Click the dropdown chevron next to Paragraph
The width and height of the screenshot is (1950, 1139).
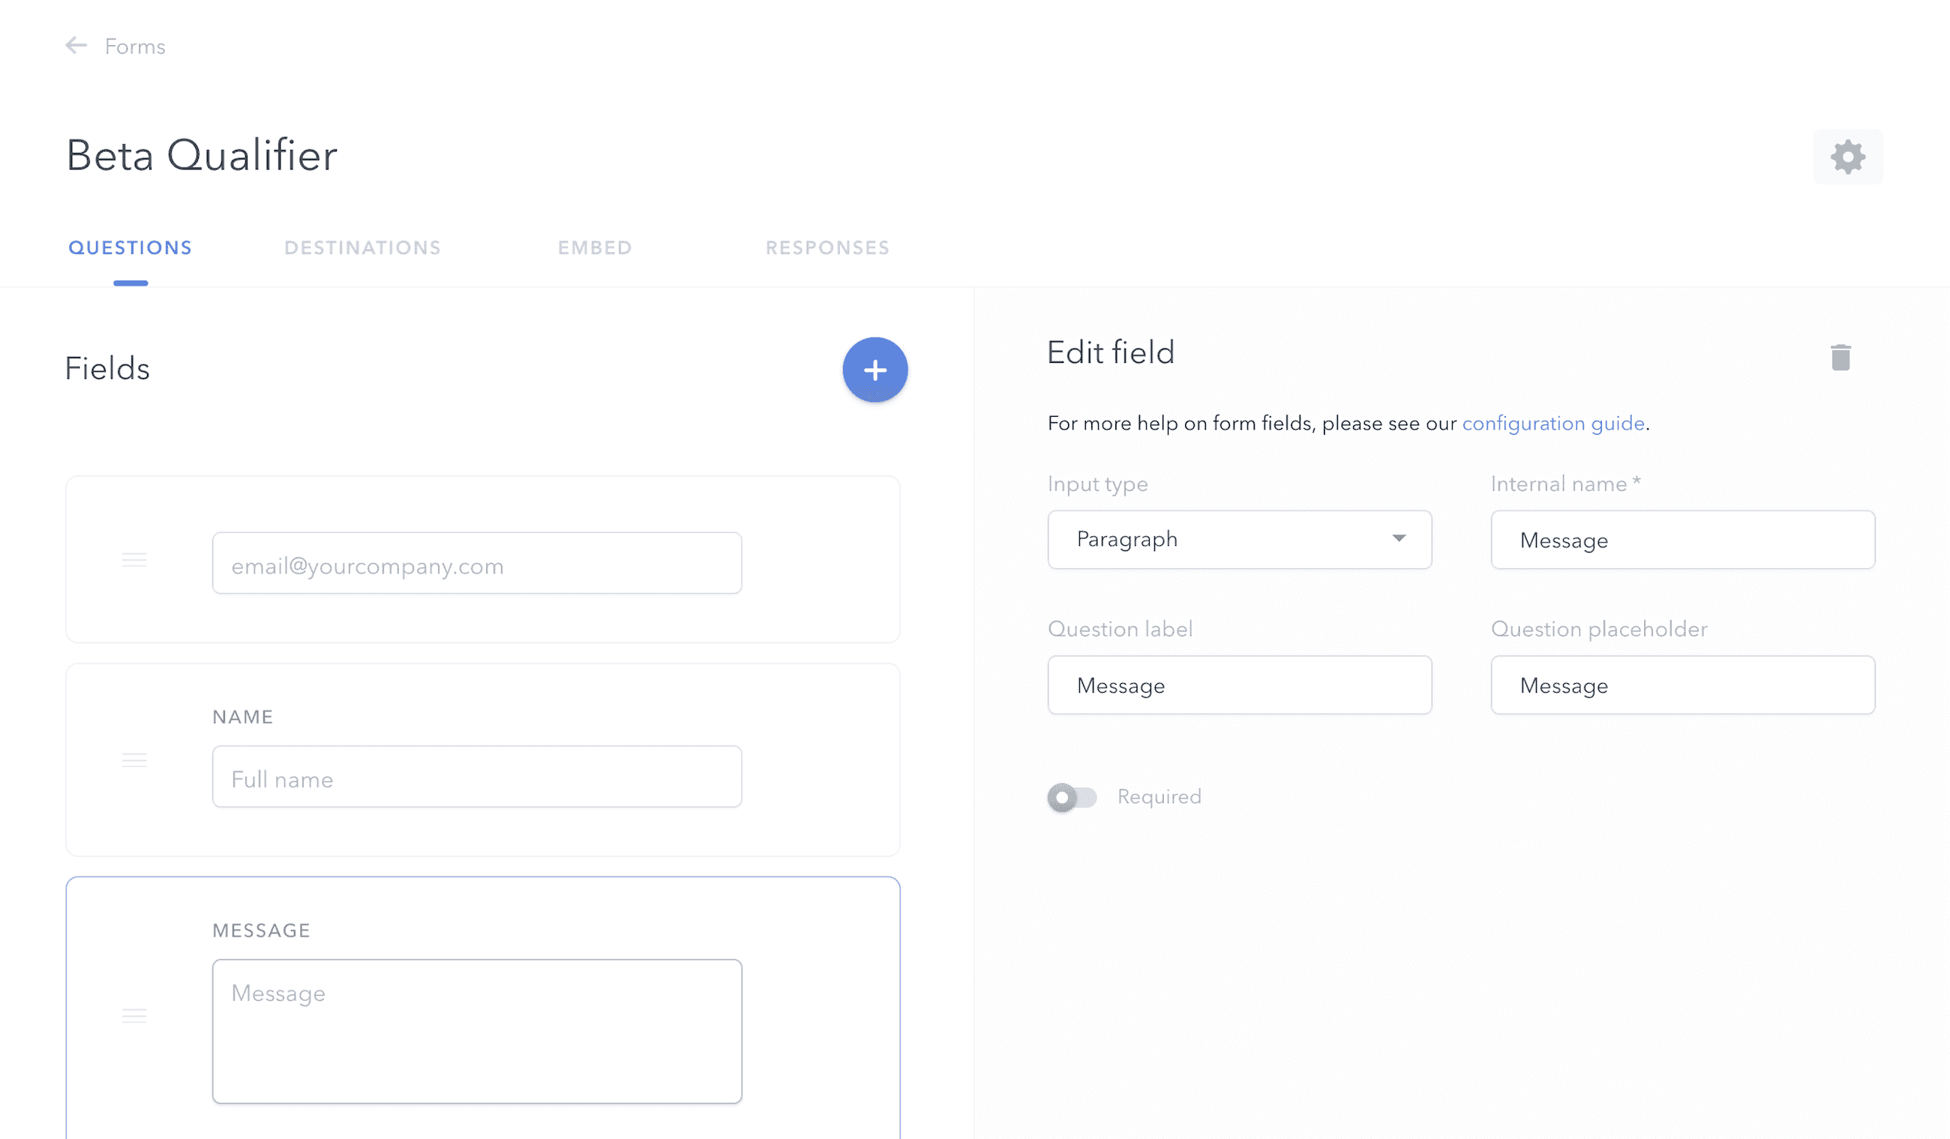[x=1399, y=538]
